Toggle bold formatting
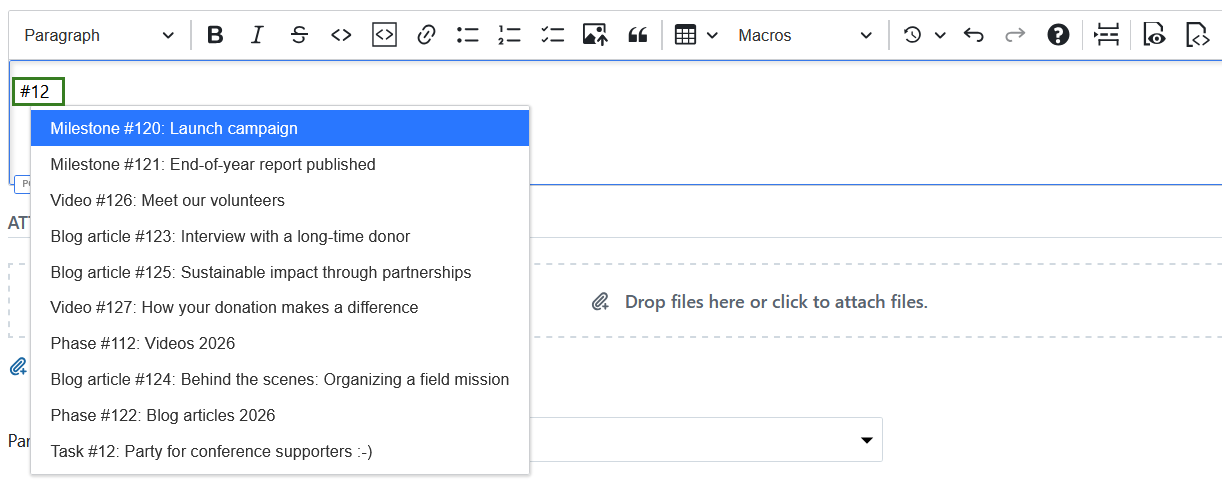This screenshot has width=1222, height=485. [x=215, y=35]
